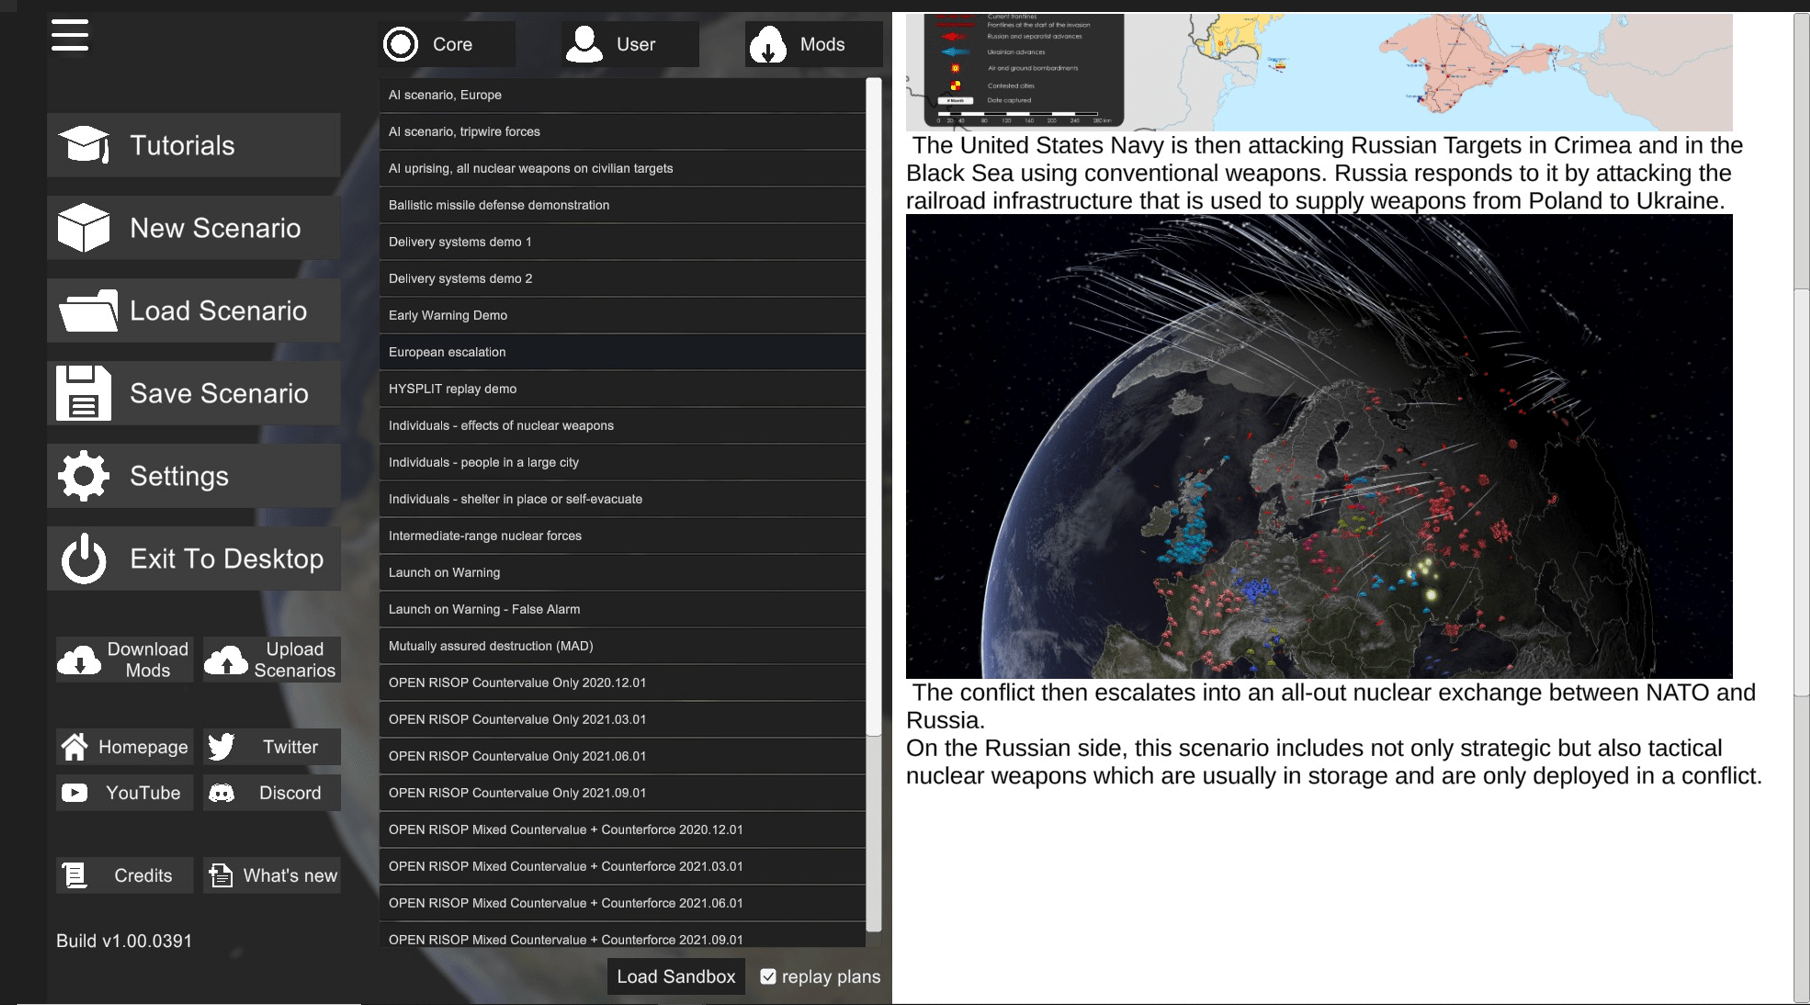Open the Twitter link
1810x1005 pixels.
(272, 747)
